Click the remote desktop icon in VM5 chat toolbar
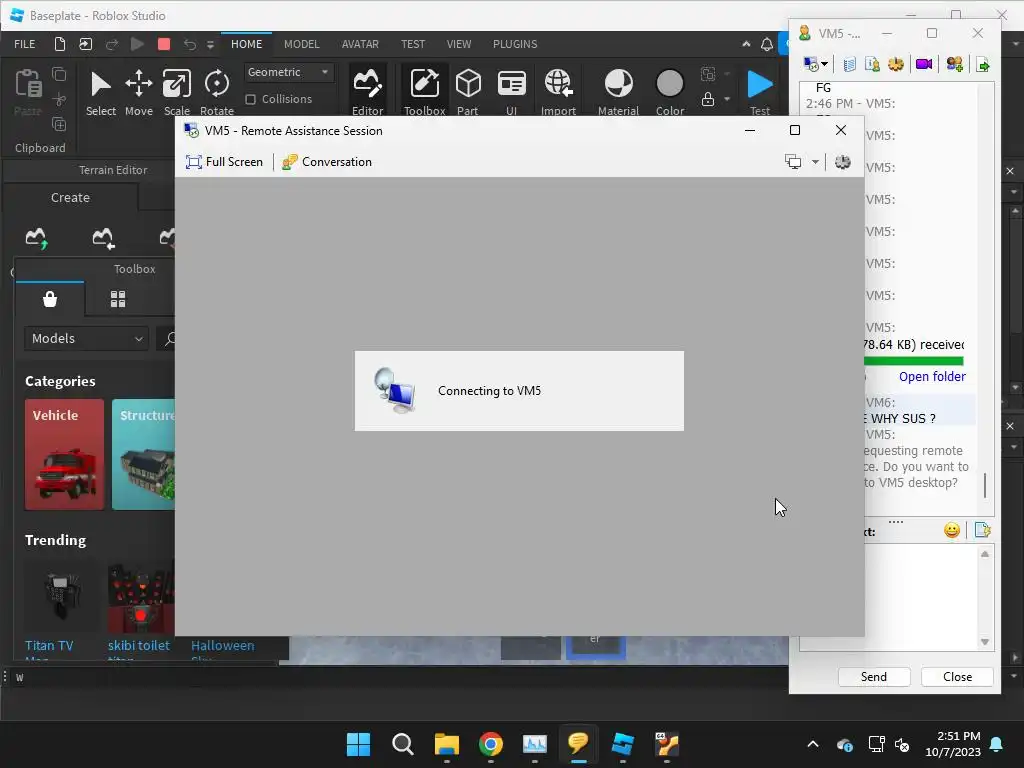The image size is (1024, 768). [x=810, y=64]
